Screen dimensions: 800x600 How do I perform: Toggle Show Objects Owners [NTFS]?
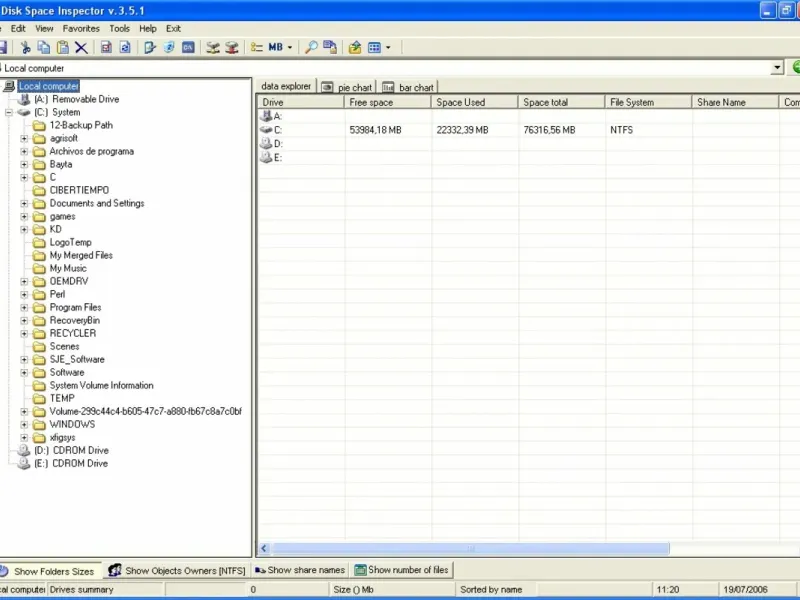[178, 570]
